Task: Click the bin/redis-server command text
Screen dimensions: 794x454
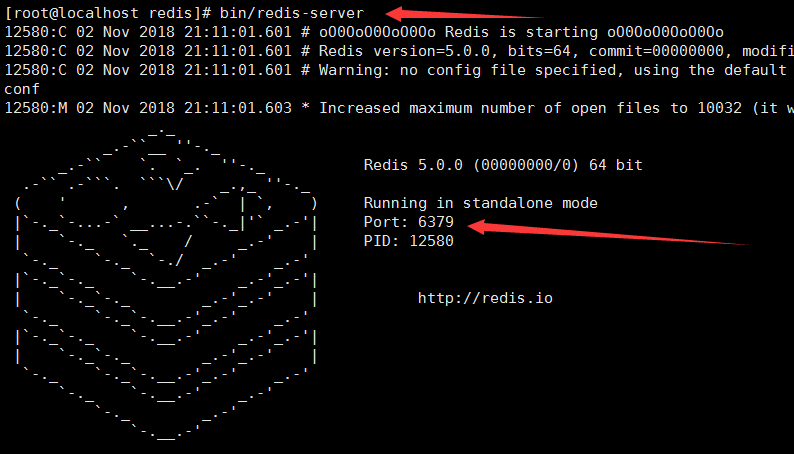Action: (x=307, y=13)
